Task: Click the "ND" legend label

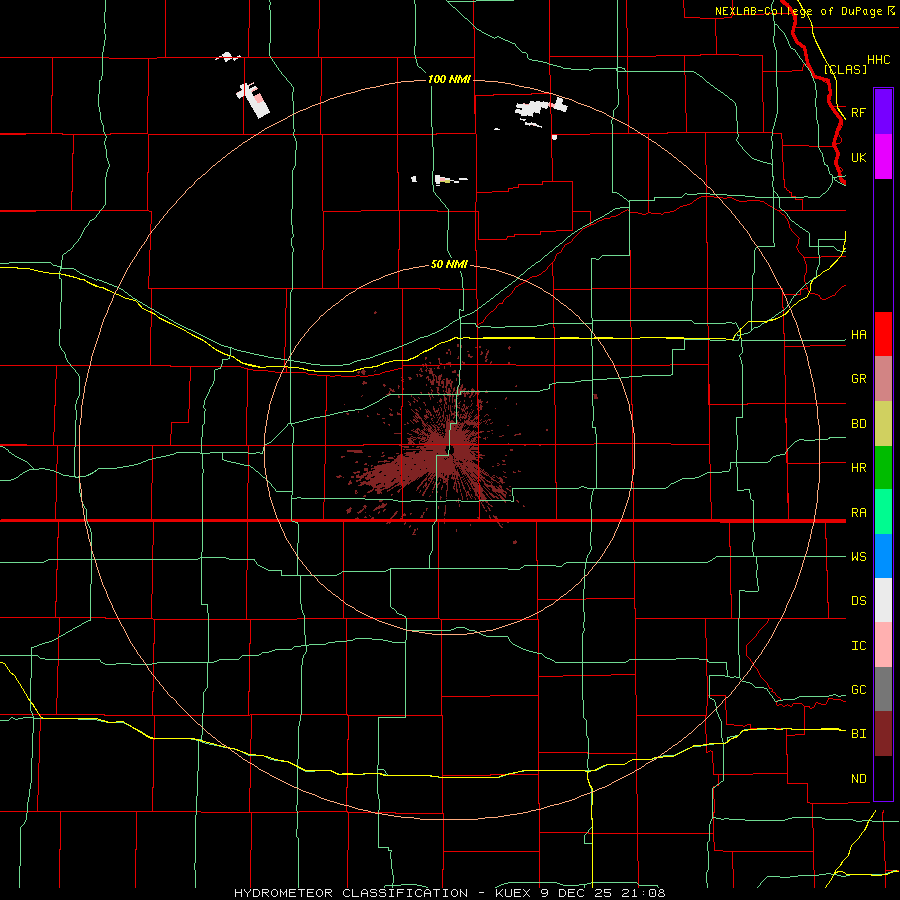Action: [x=859, y=779]
